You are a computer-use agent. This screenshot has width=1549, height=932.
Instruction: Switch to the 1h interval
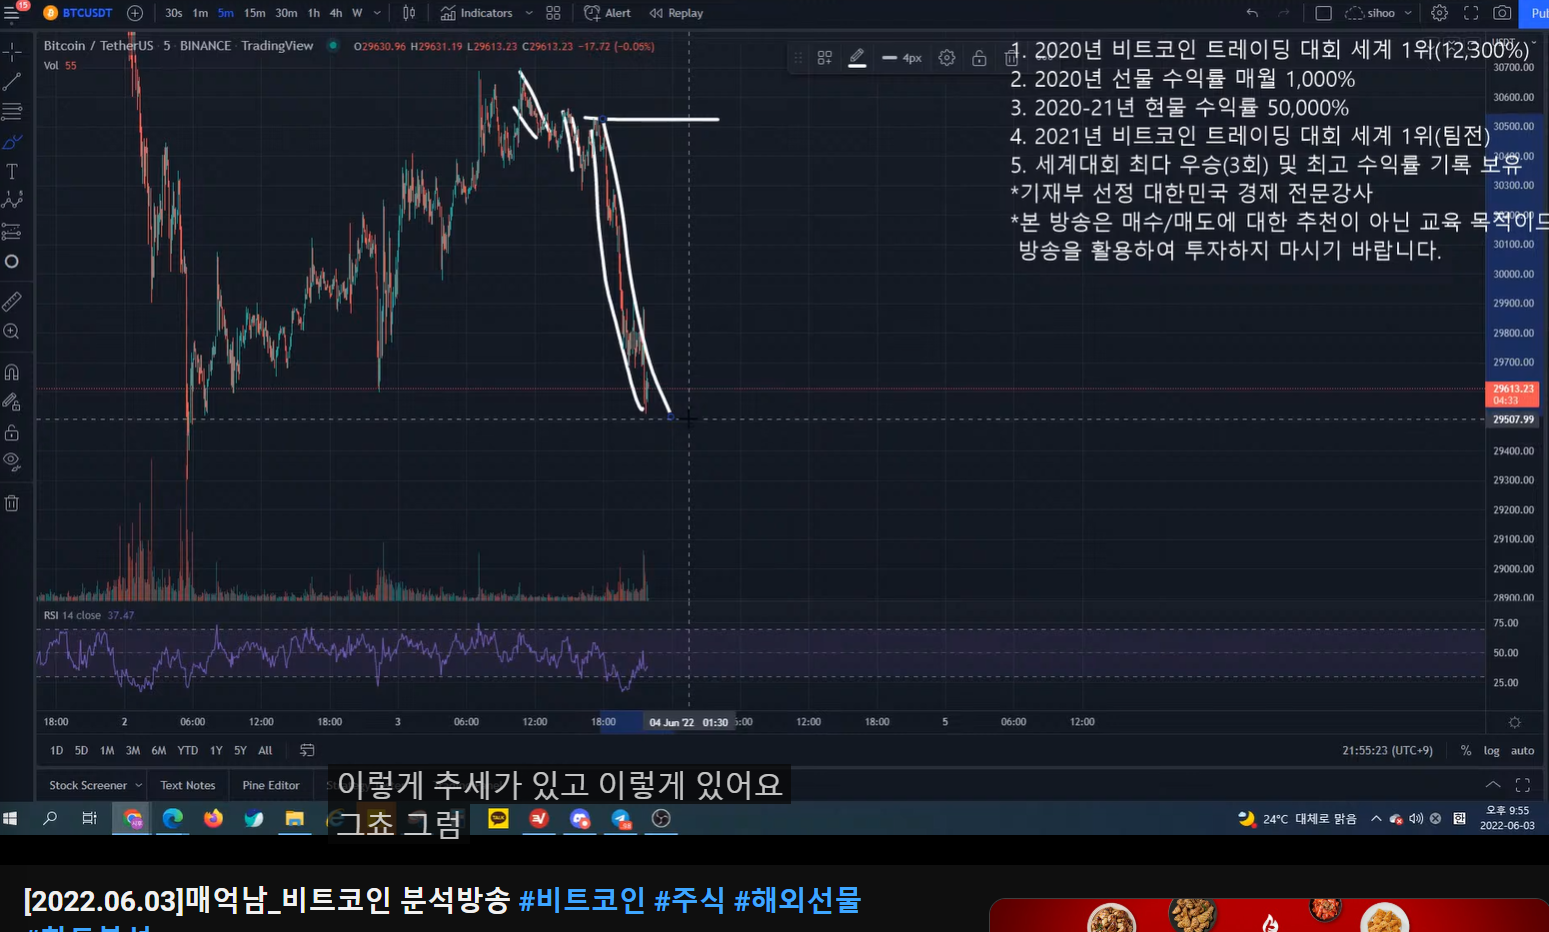tap(314, 13)
